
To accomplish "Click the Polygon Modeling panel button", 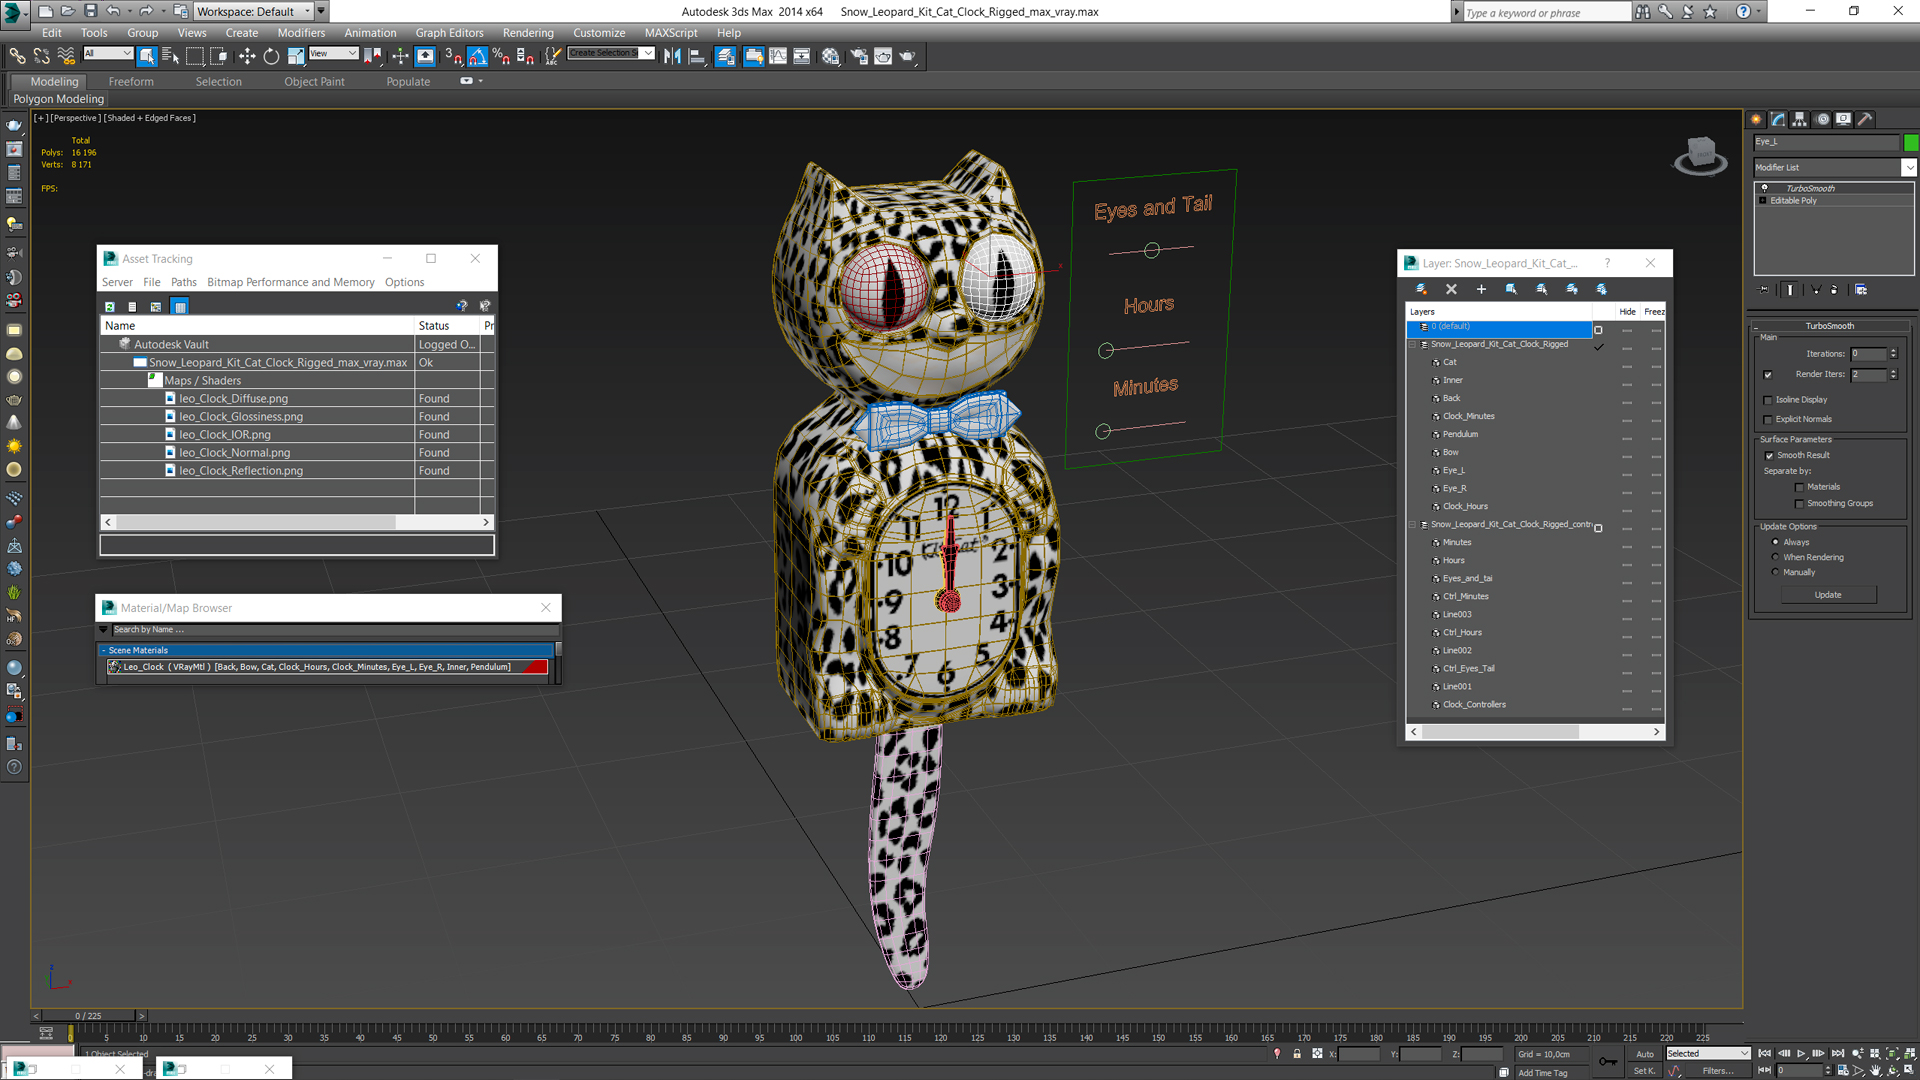I will point(58,99).
